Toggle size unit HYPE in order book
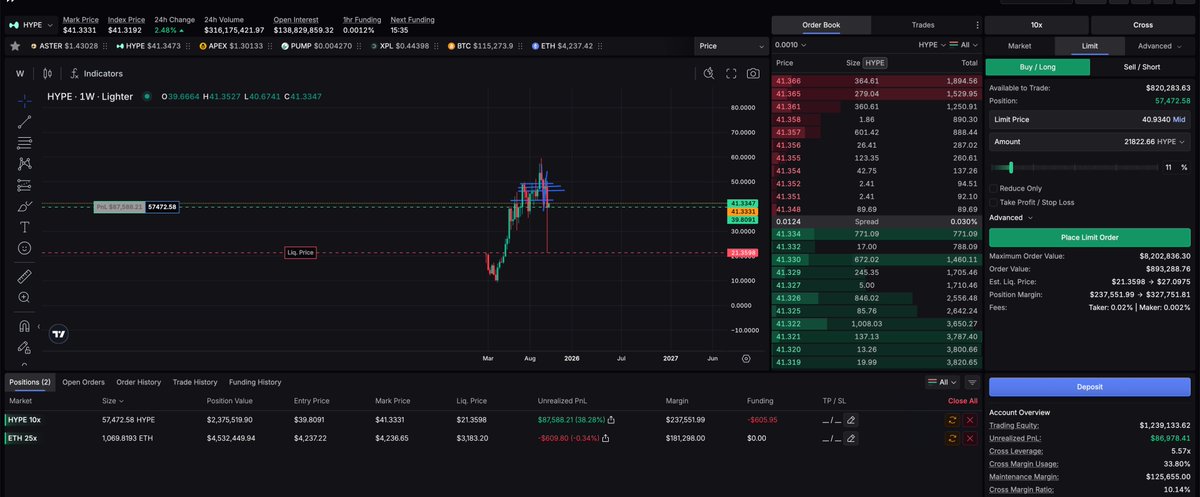The height and width of the screenshot is (497, 1200). [x=875, y=62]
